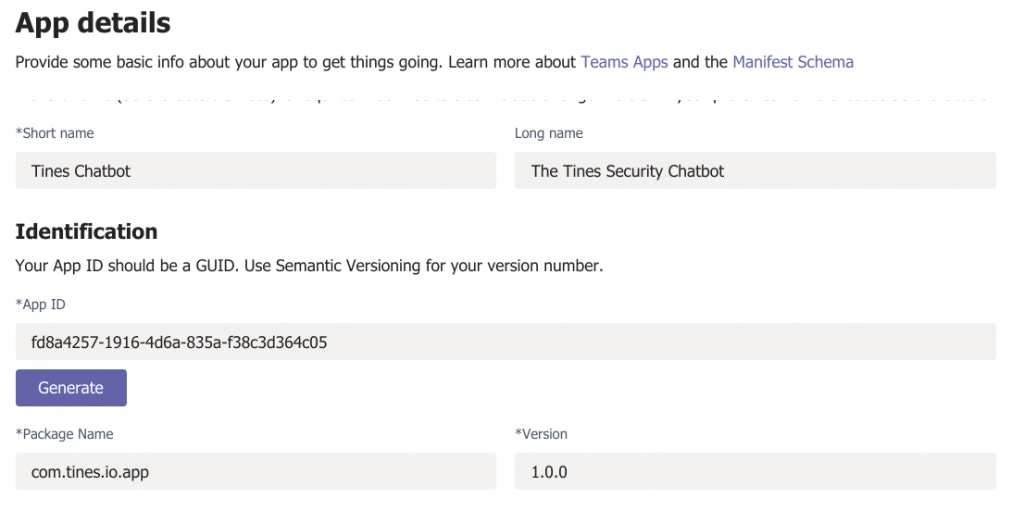Screen dimensions: 1024x511
Task: Click the App details heading
Action: [93, 22]
